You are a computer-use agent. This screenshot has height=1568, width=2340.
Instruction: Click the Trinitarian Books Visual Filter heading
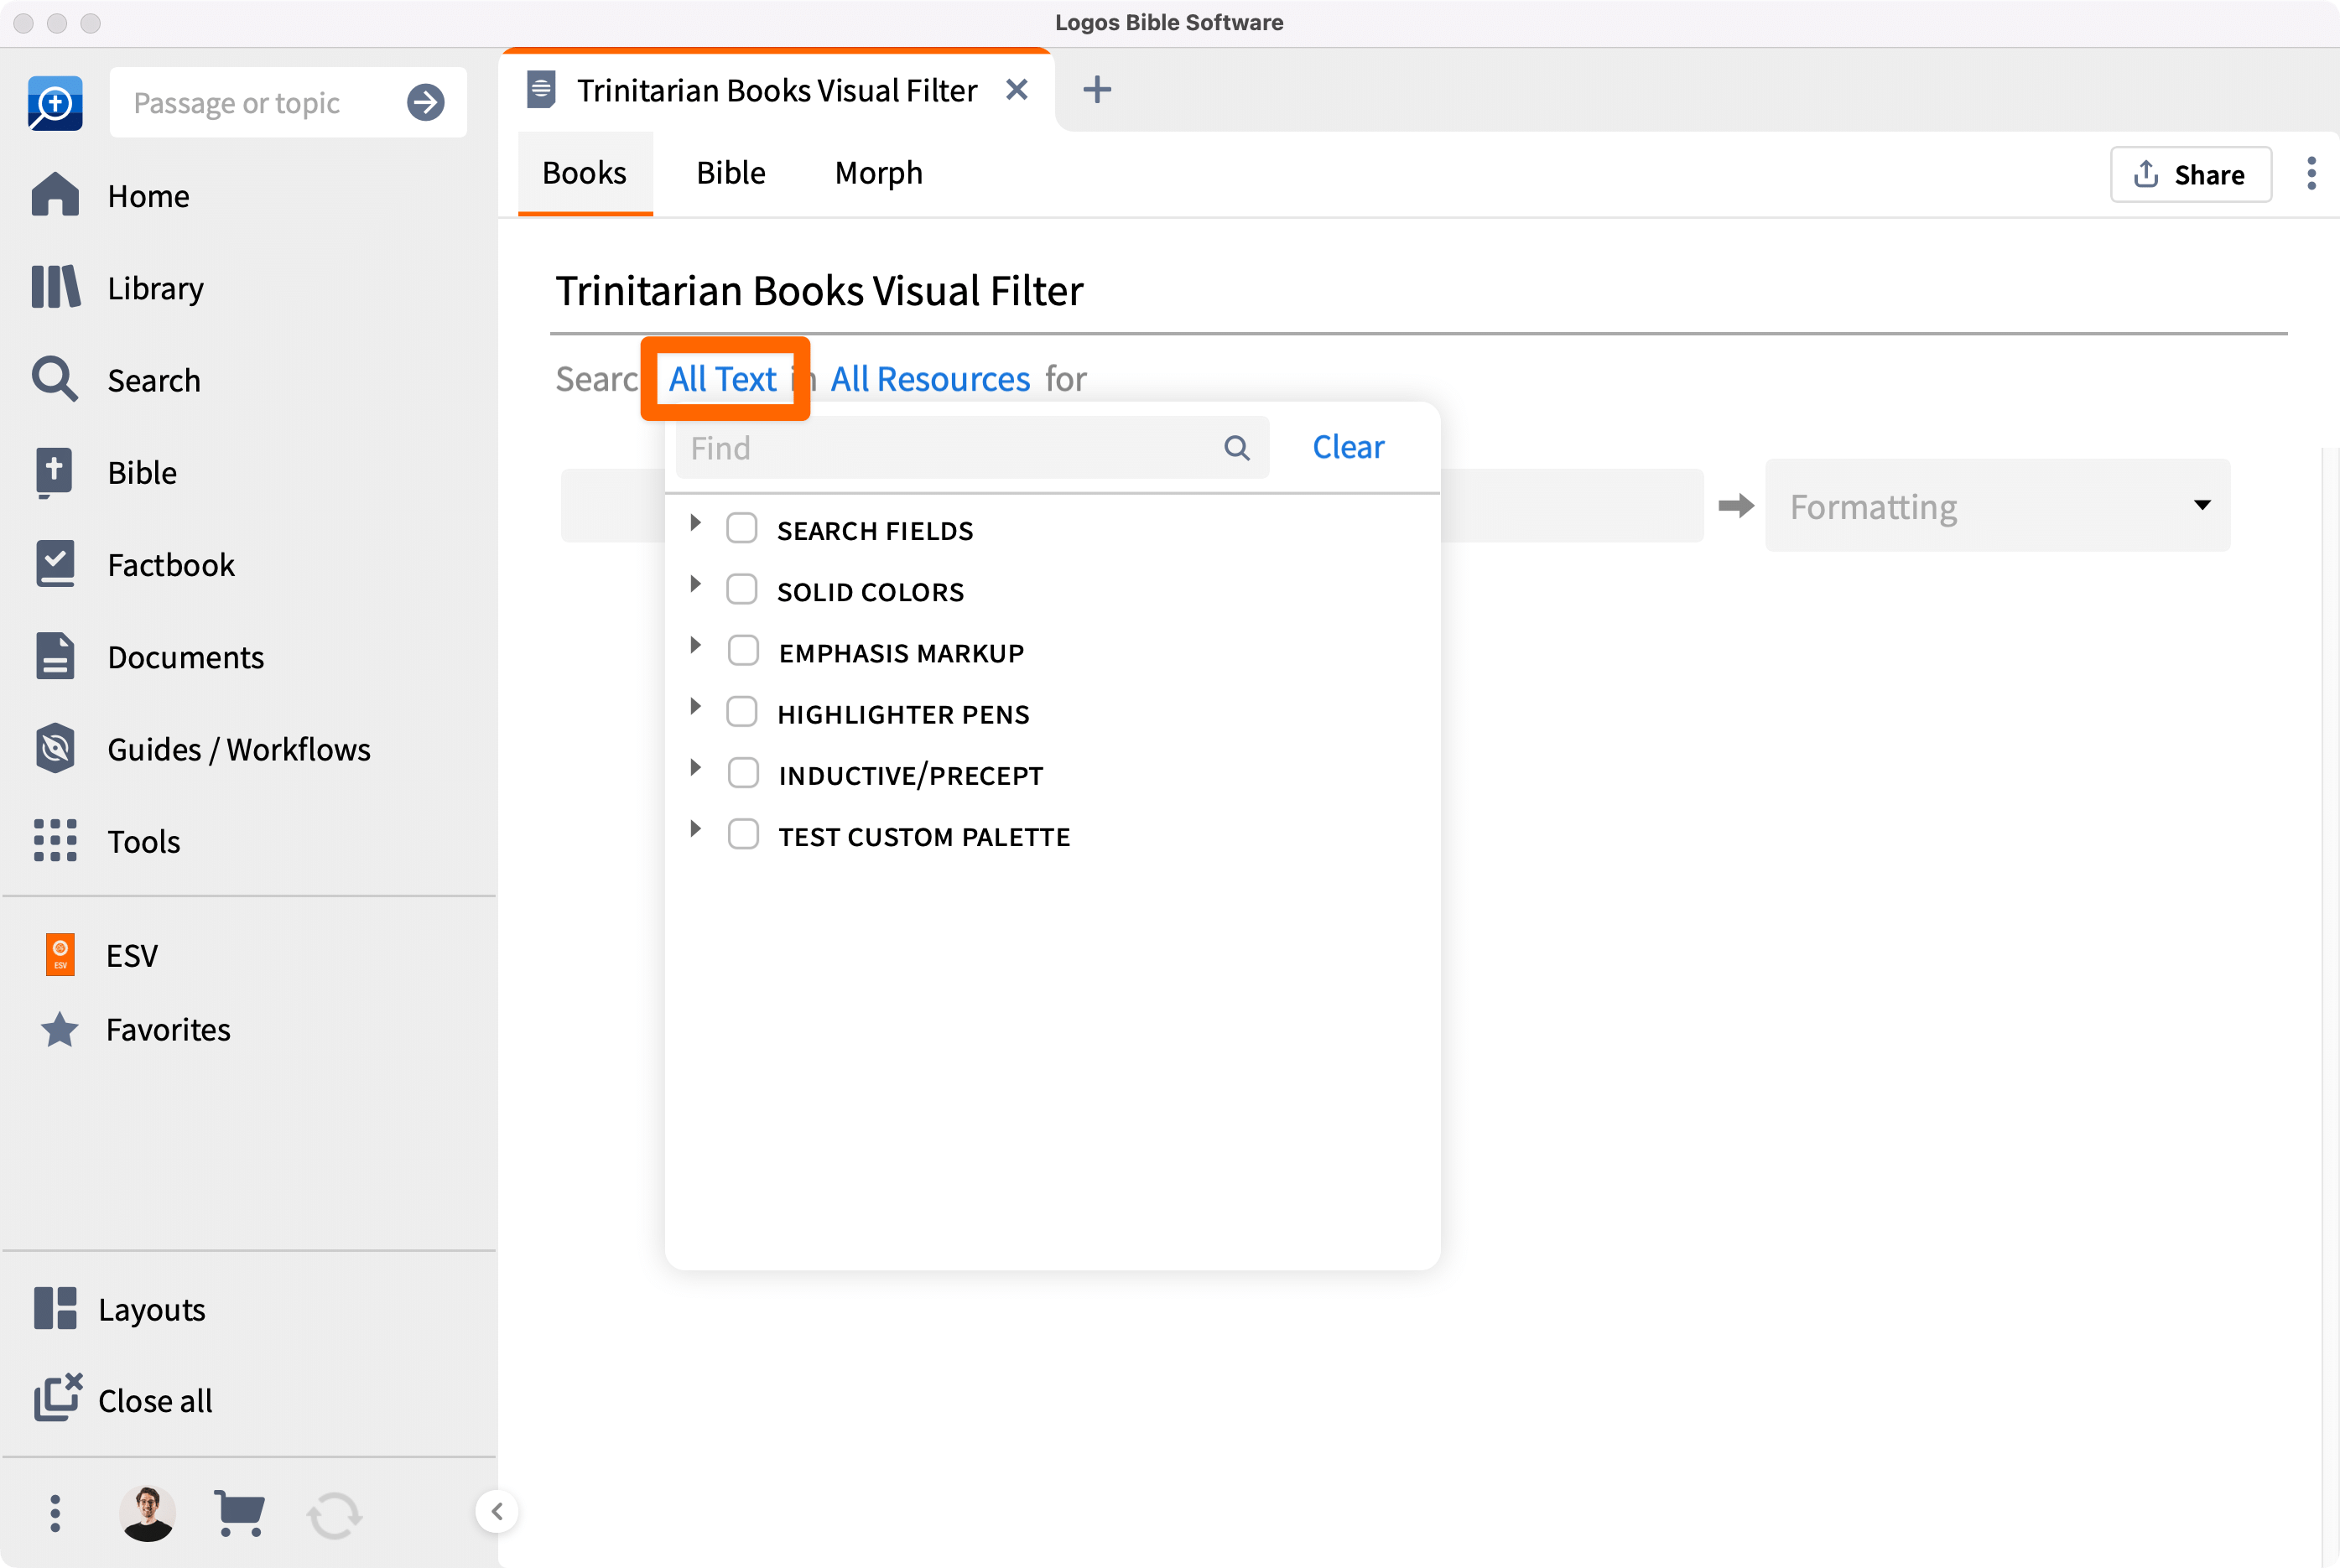819,290
